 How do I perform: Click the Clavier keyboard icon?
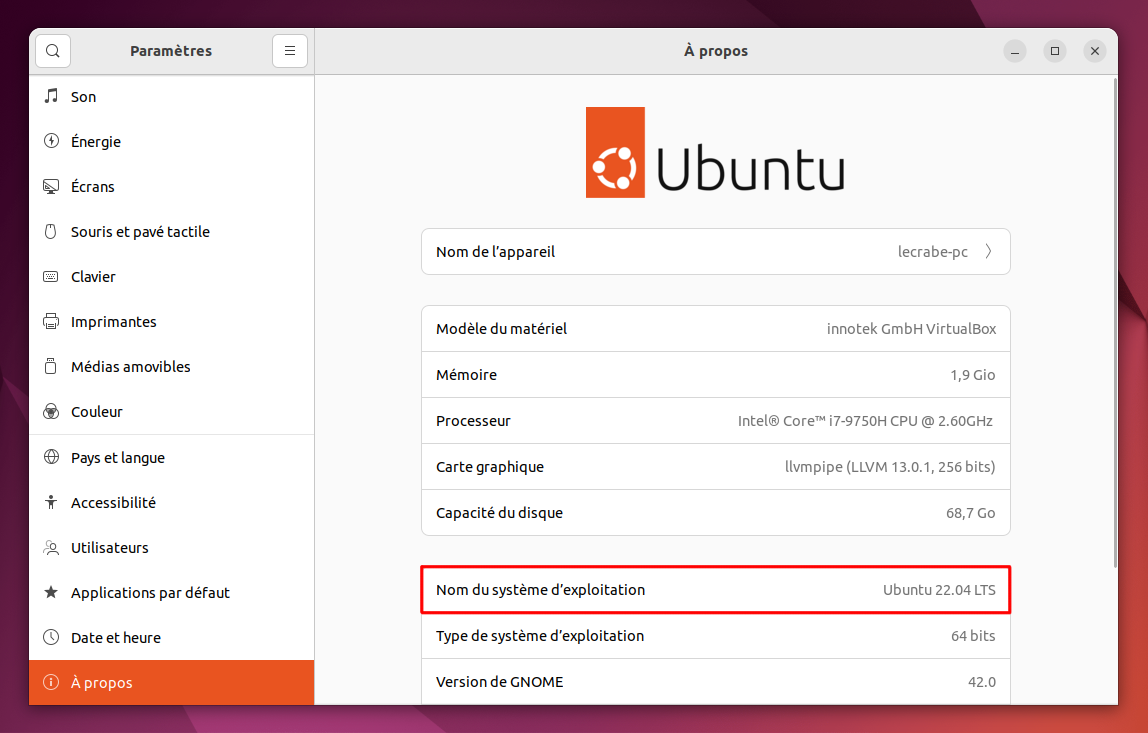coord(51,276)
